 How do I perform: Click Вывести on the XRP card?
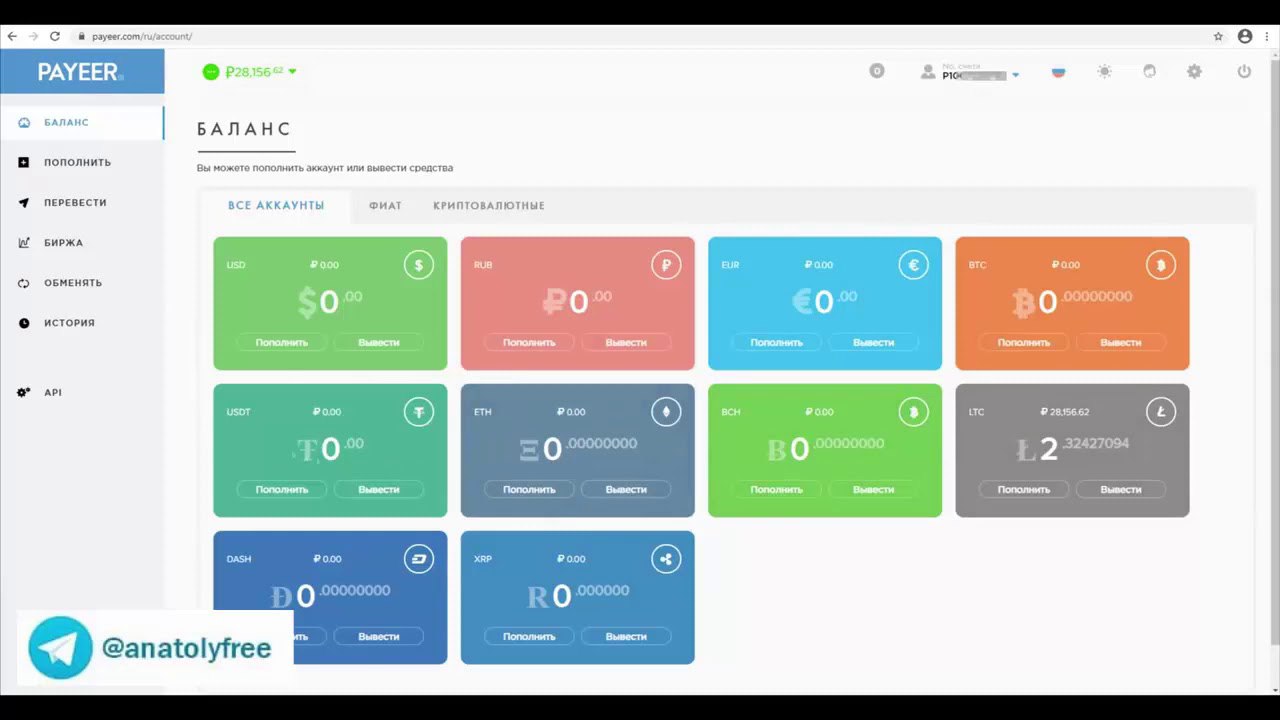pyautogui.click(x=626, y=636)
